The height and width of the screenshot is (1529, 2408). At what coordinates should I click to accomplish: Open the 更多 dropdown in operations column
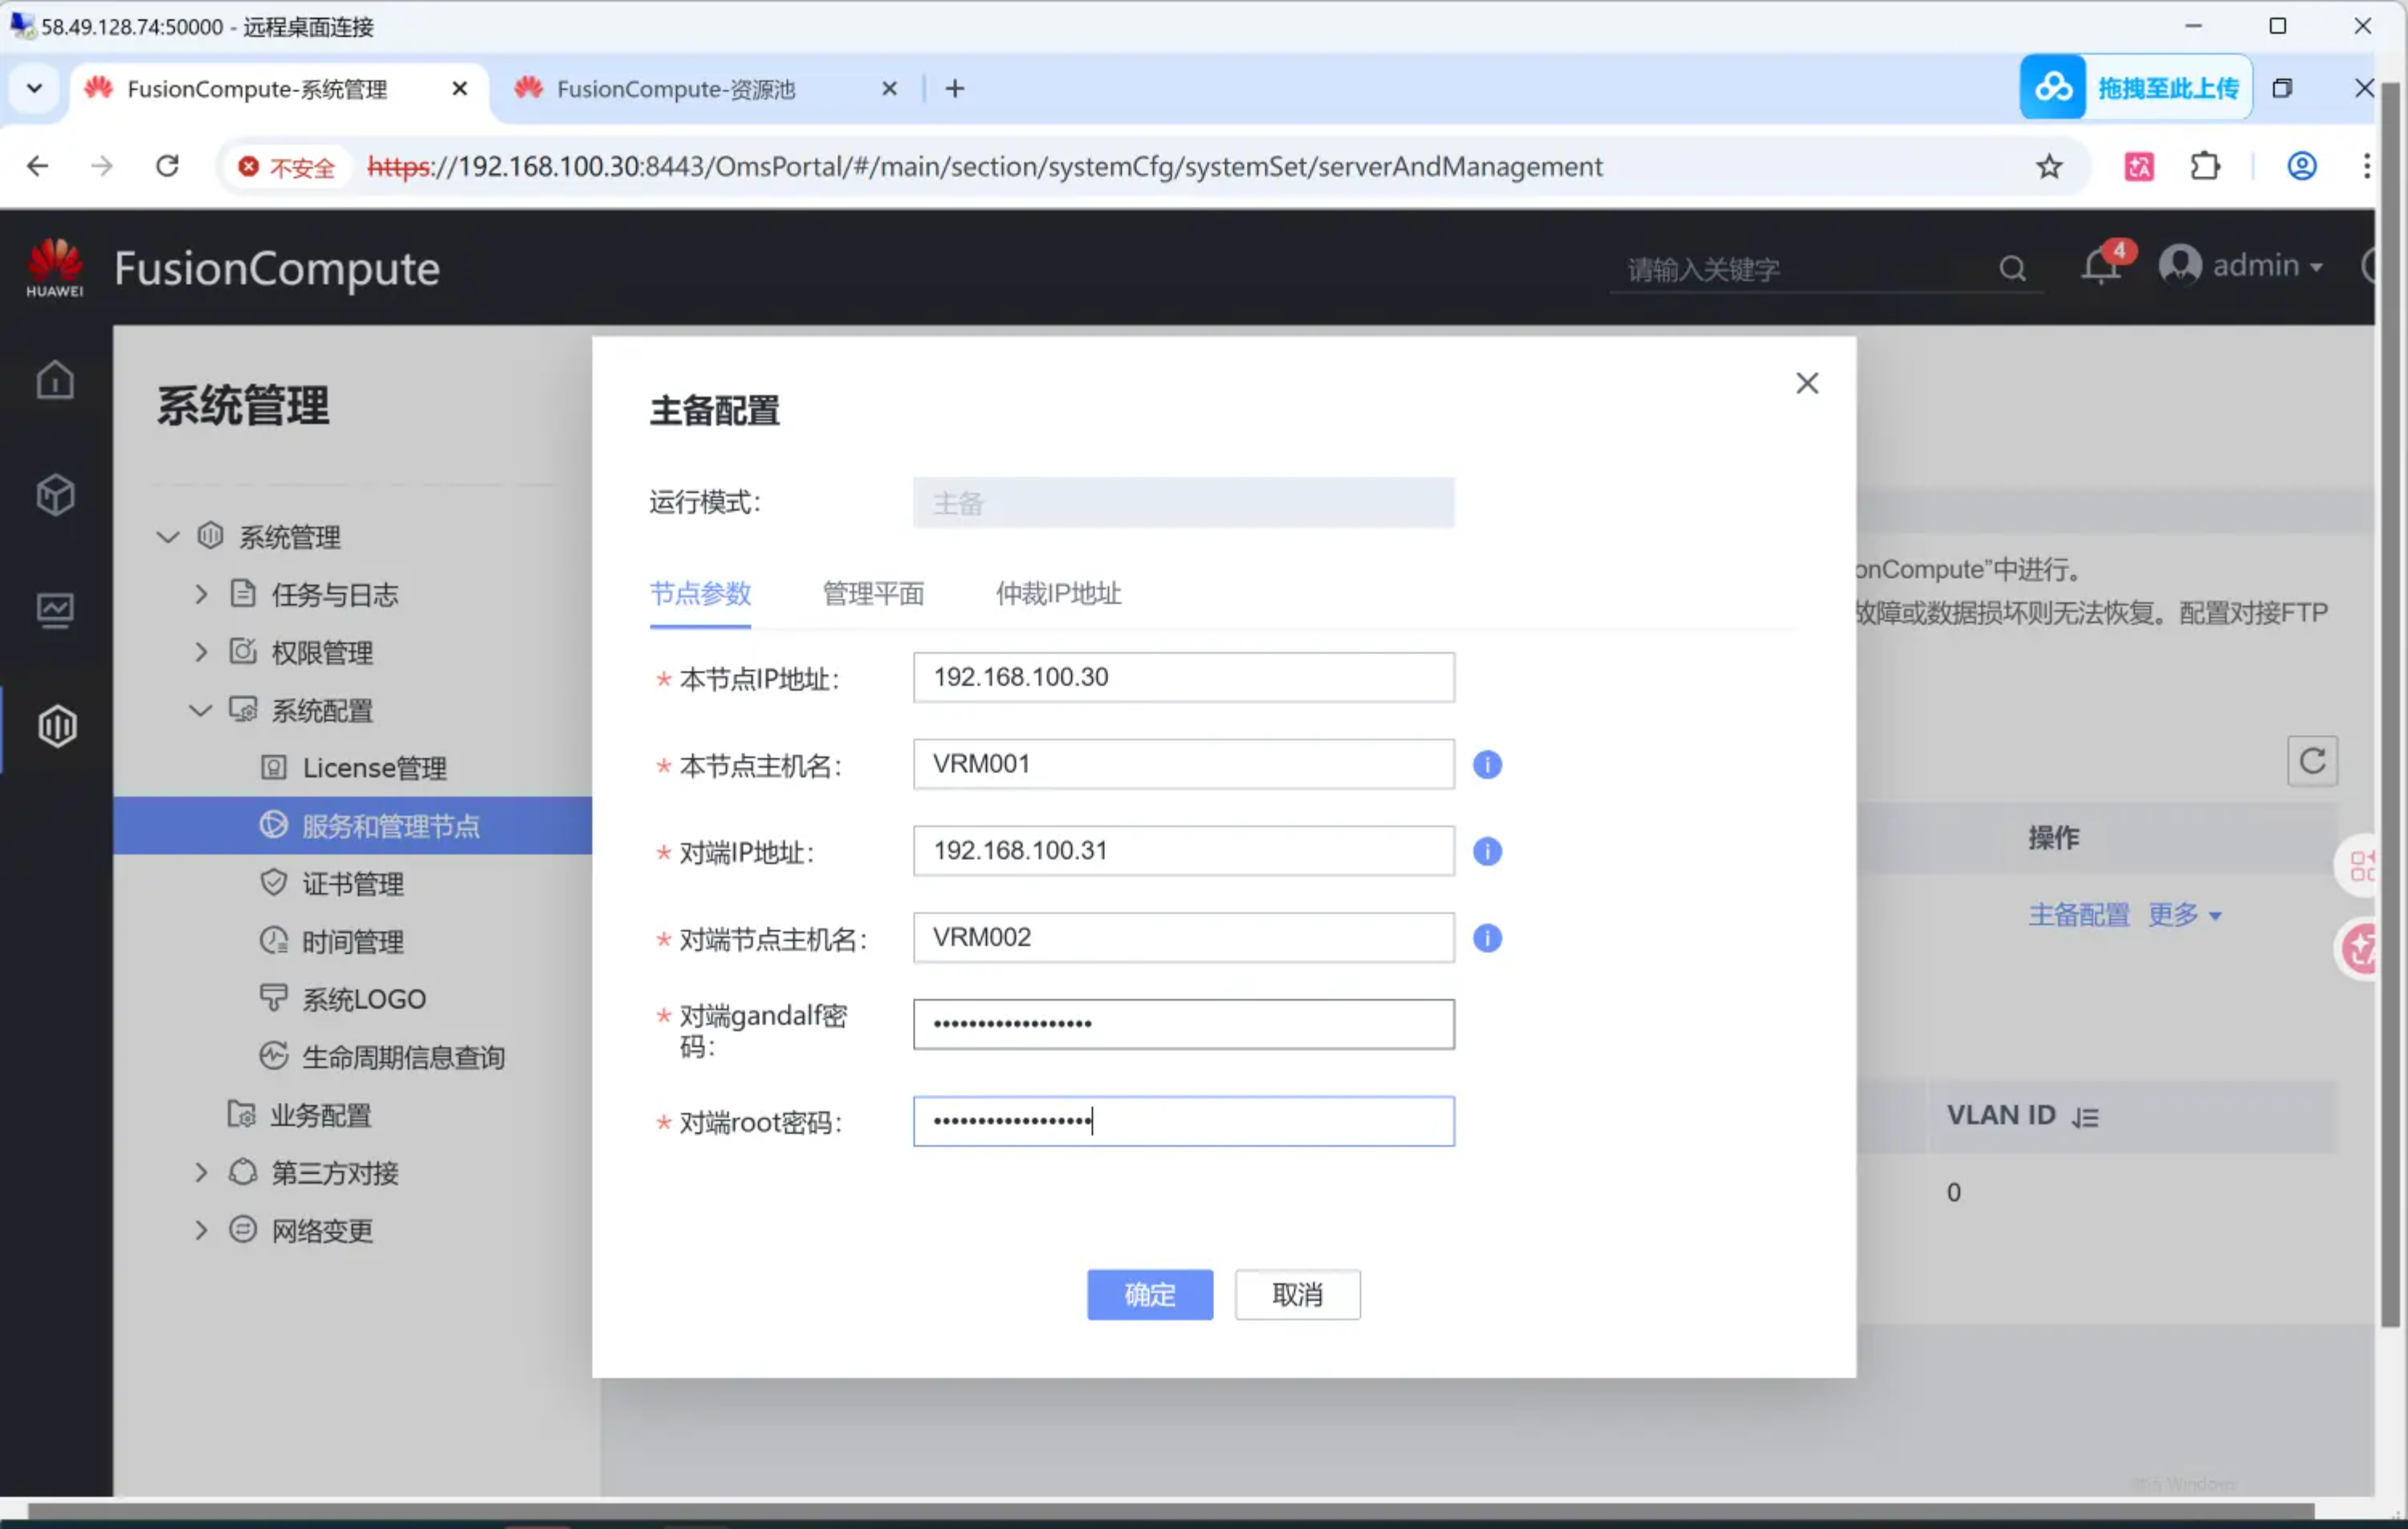(x=2184, y=915)
